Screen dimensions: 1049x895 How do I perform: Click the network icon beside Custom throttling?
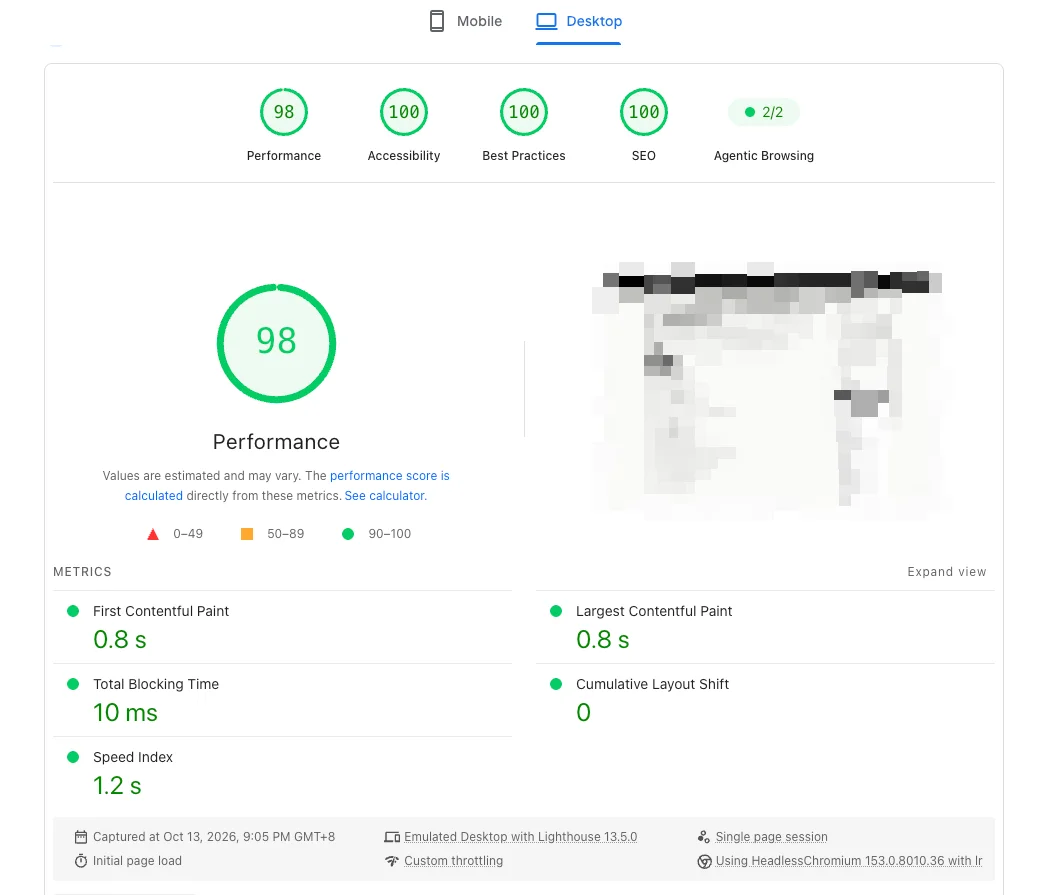[x=392, y=861]
